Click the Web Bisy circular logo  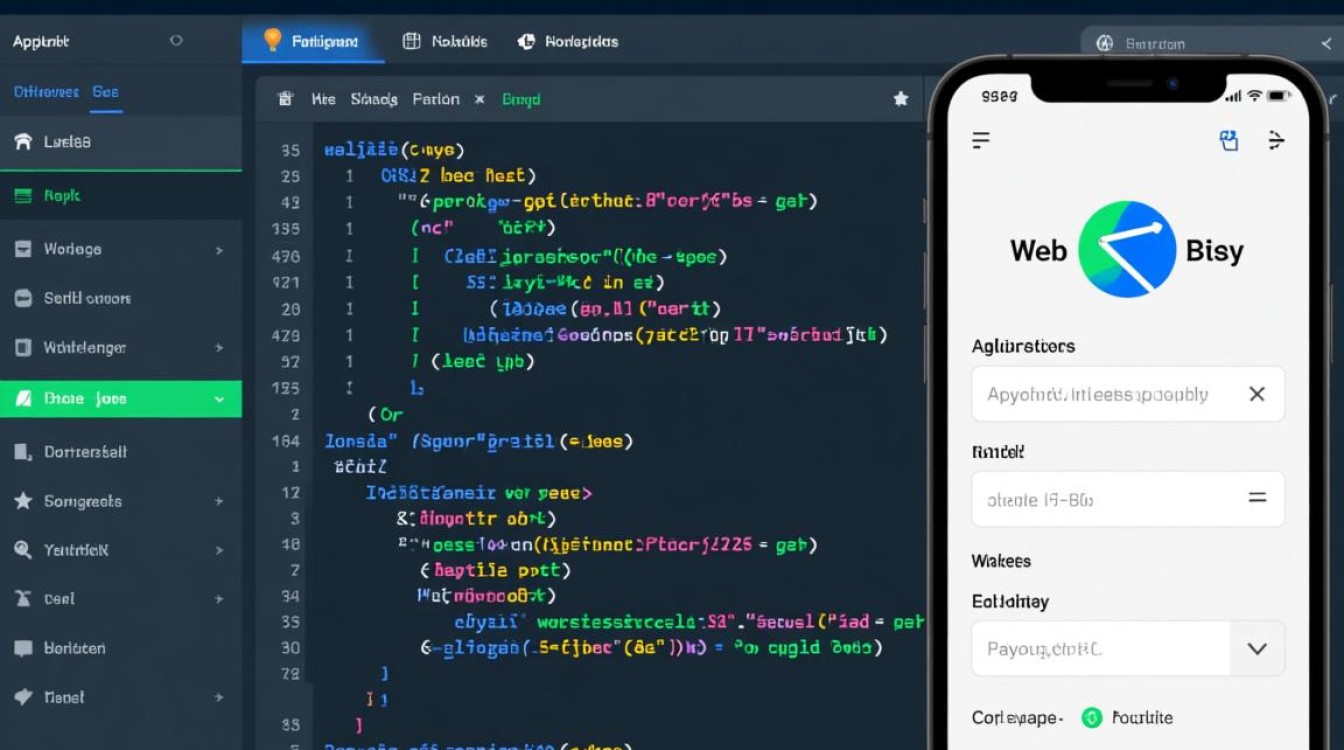pos(1127,249)
